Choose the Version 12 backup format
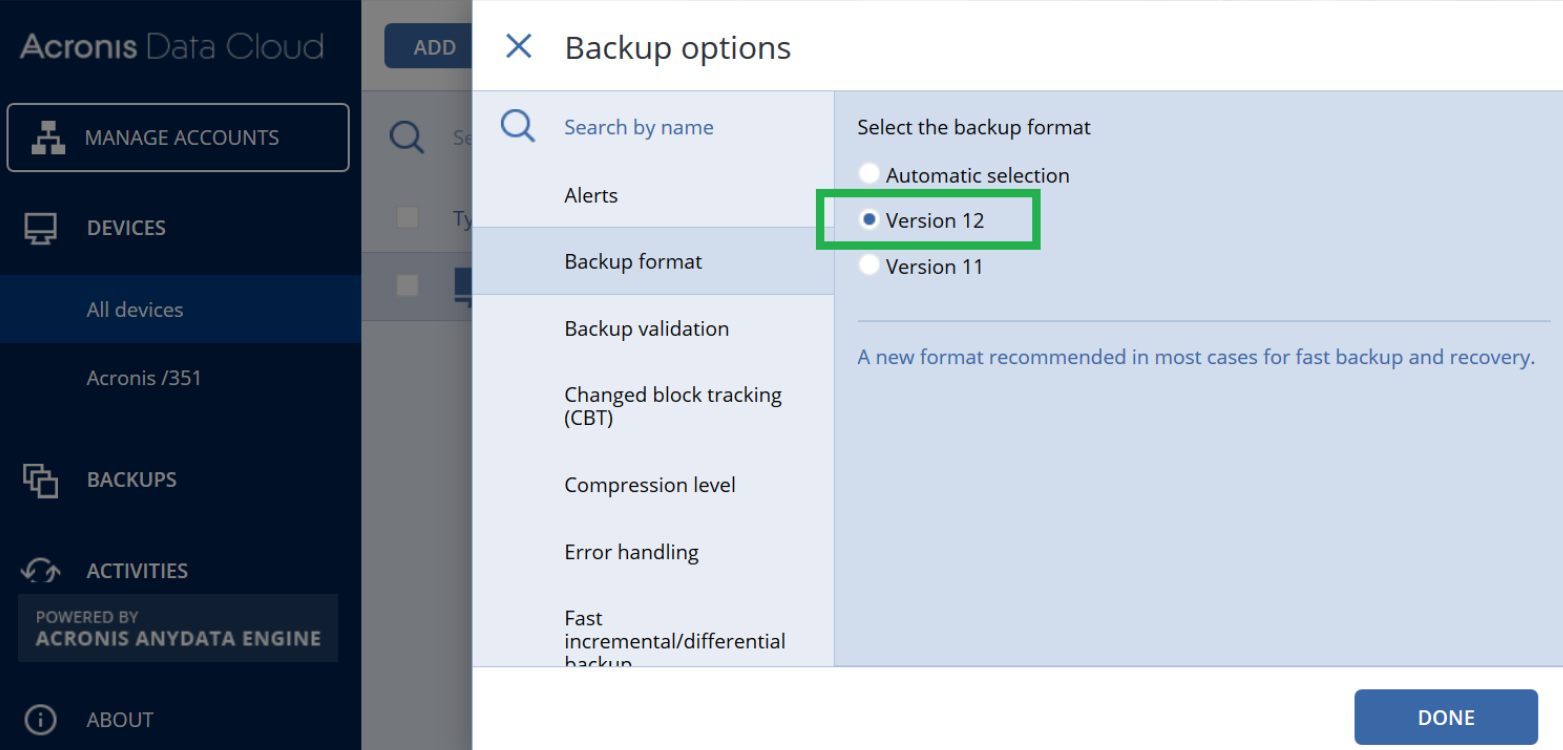This screenshot has height=750, width=1563. tap(869, 220)
